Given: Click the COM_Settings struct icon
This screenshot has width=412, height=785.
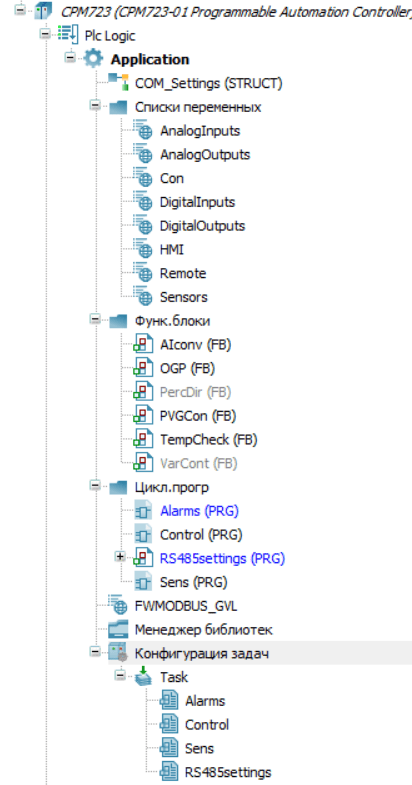Looking at the screenshot, I should pyautogui.click(x=118, y=83).
